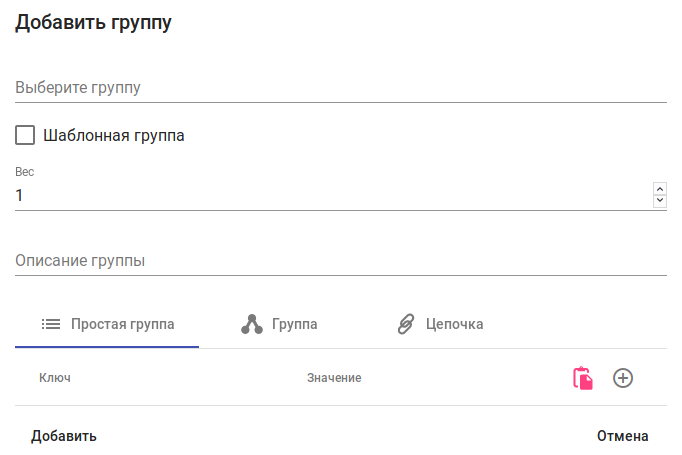Click the nodes icon on Группа tab
682x455 pixels.
pyautogui.click(x=251, y=324)
